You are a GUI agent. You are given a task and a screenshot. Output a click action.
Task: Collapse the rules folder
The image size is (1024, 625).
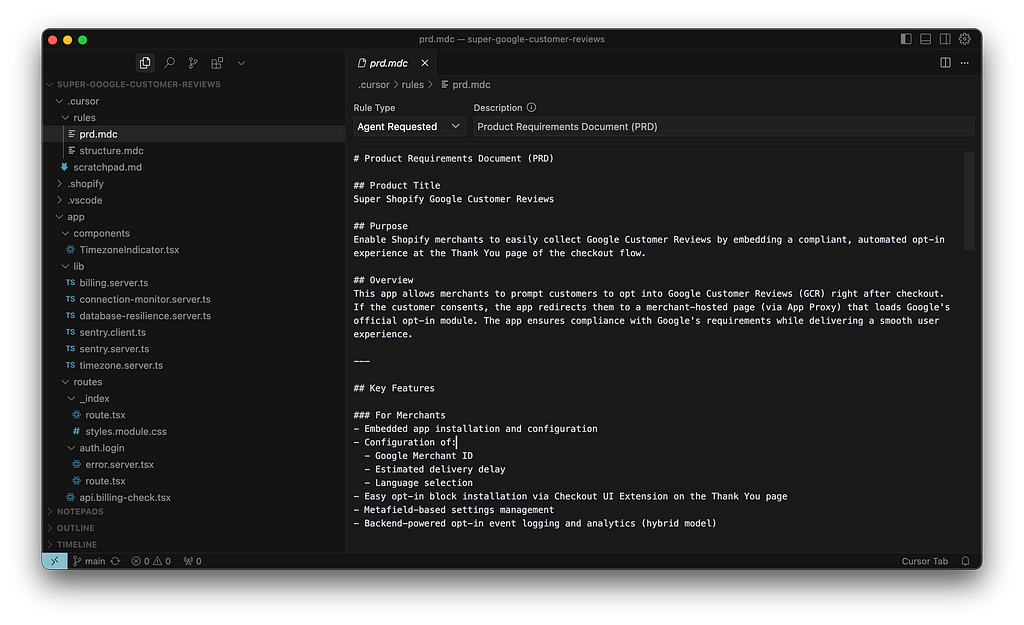(x=84, y=118)
